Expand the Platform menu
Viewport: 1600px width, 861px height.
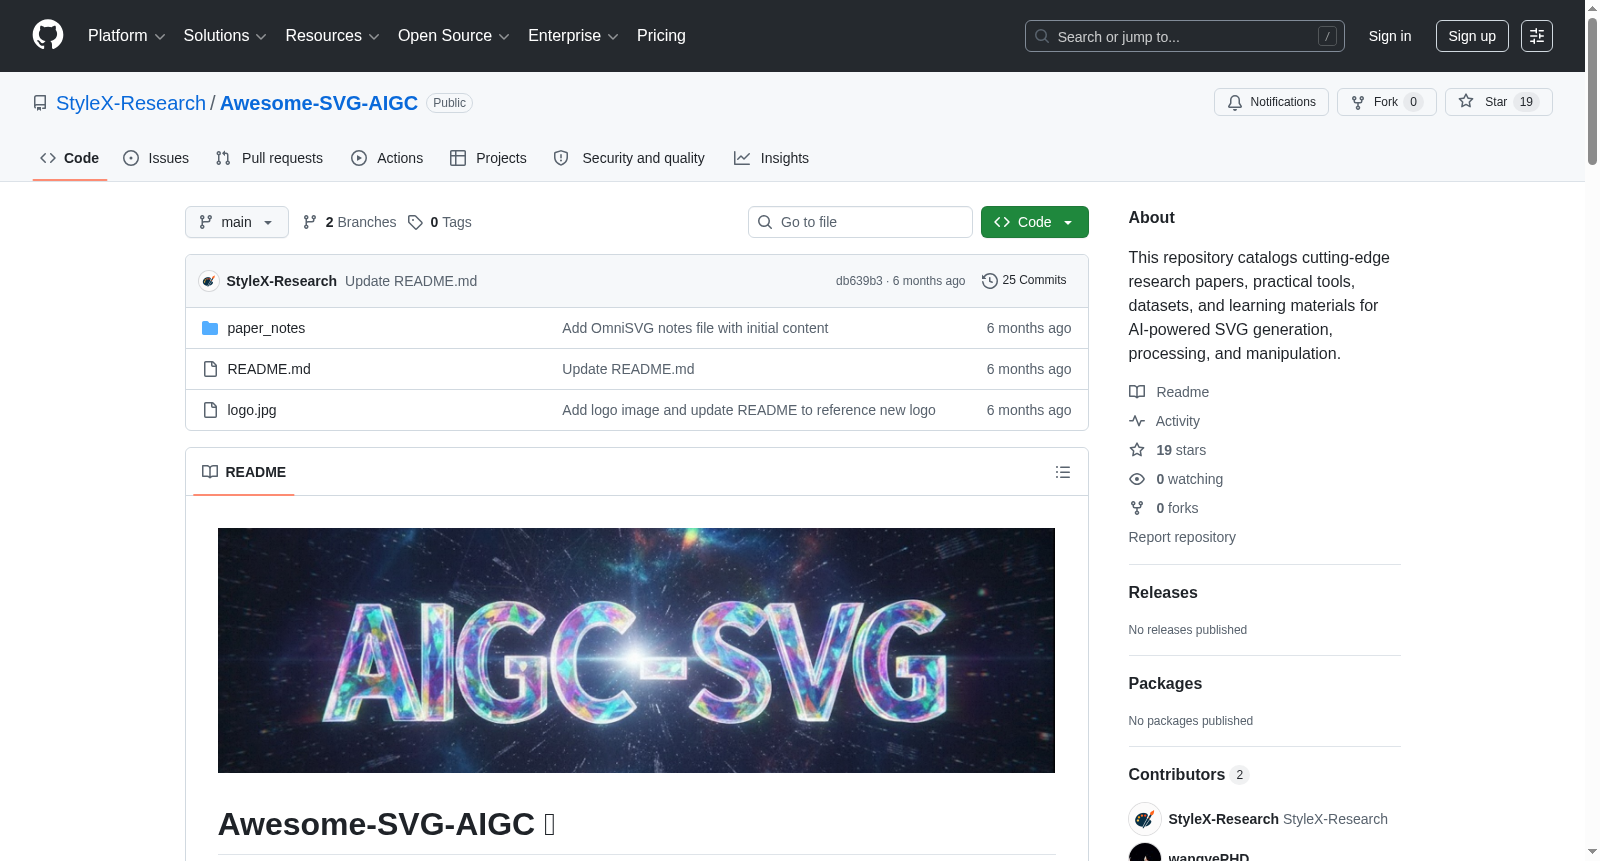[127, 36]
